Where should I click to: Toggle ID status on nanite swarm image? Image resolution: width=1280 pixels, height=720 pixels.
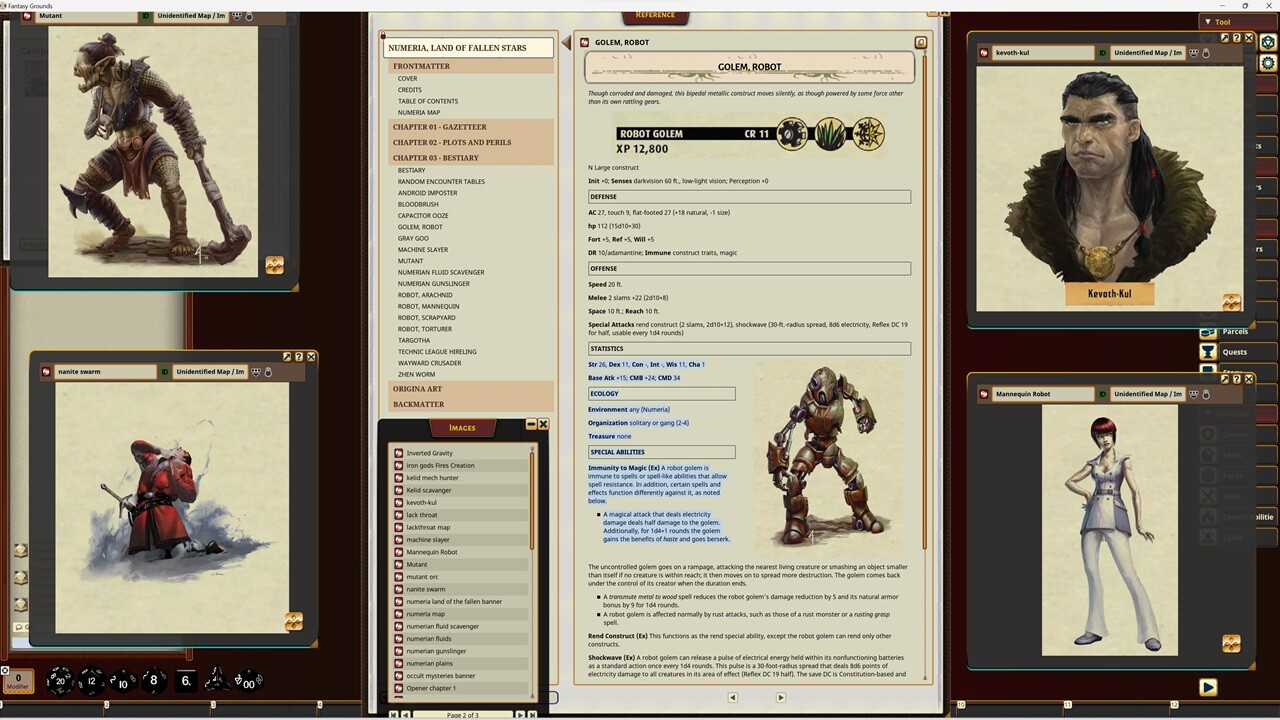click(165, 372)
